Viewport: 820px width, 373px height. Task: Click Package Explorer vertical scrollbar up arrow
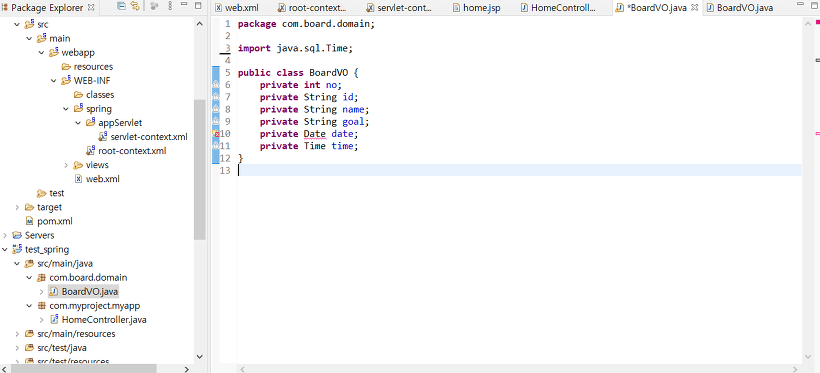click(x=199, y=24)
